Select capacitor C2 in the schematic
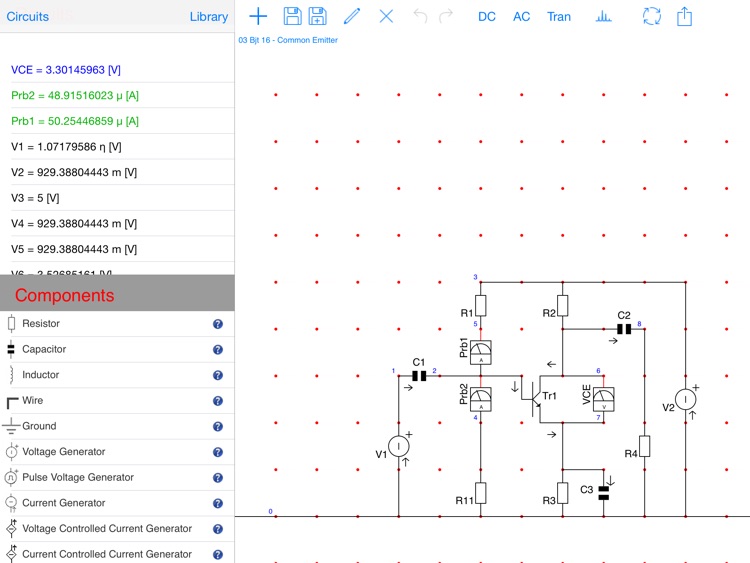Image resolution: width=750 pixels, height=563 pixels. coord(624,329)
